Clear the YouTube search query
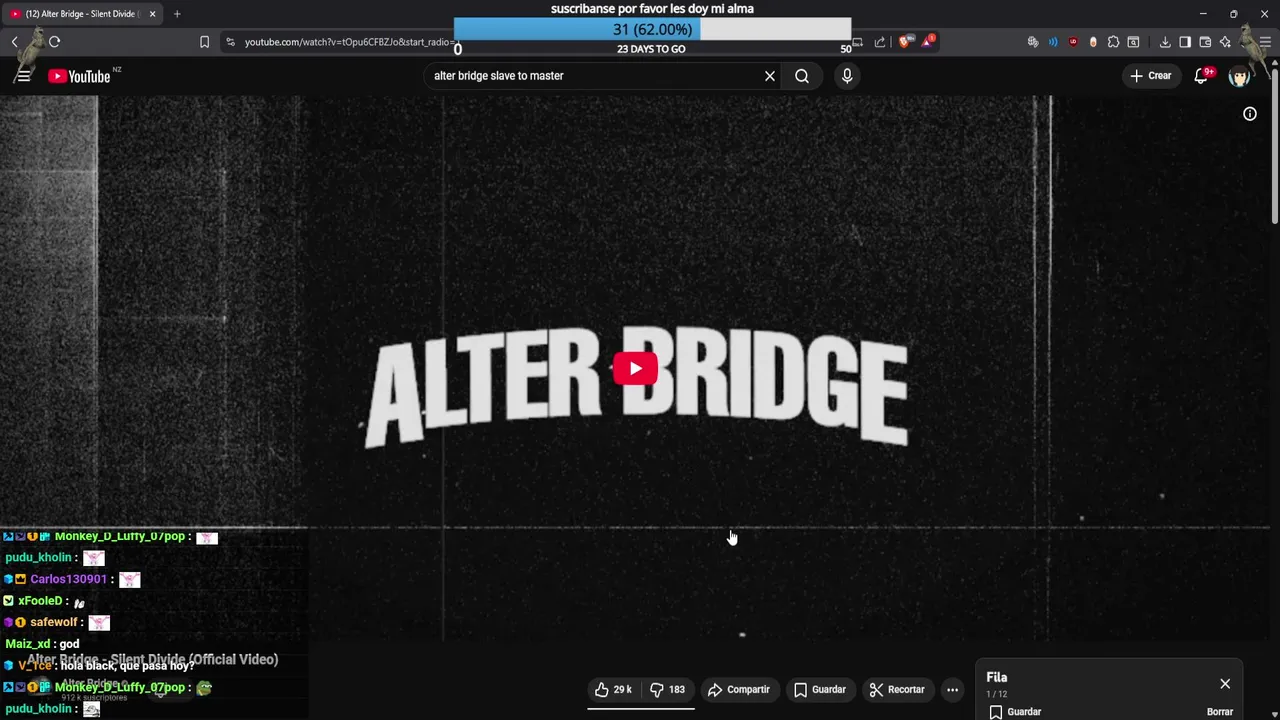Image resolution: width=1280 pixels, height=720 pixels. click(770, 76)
